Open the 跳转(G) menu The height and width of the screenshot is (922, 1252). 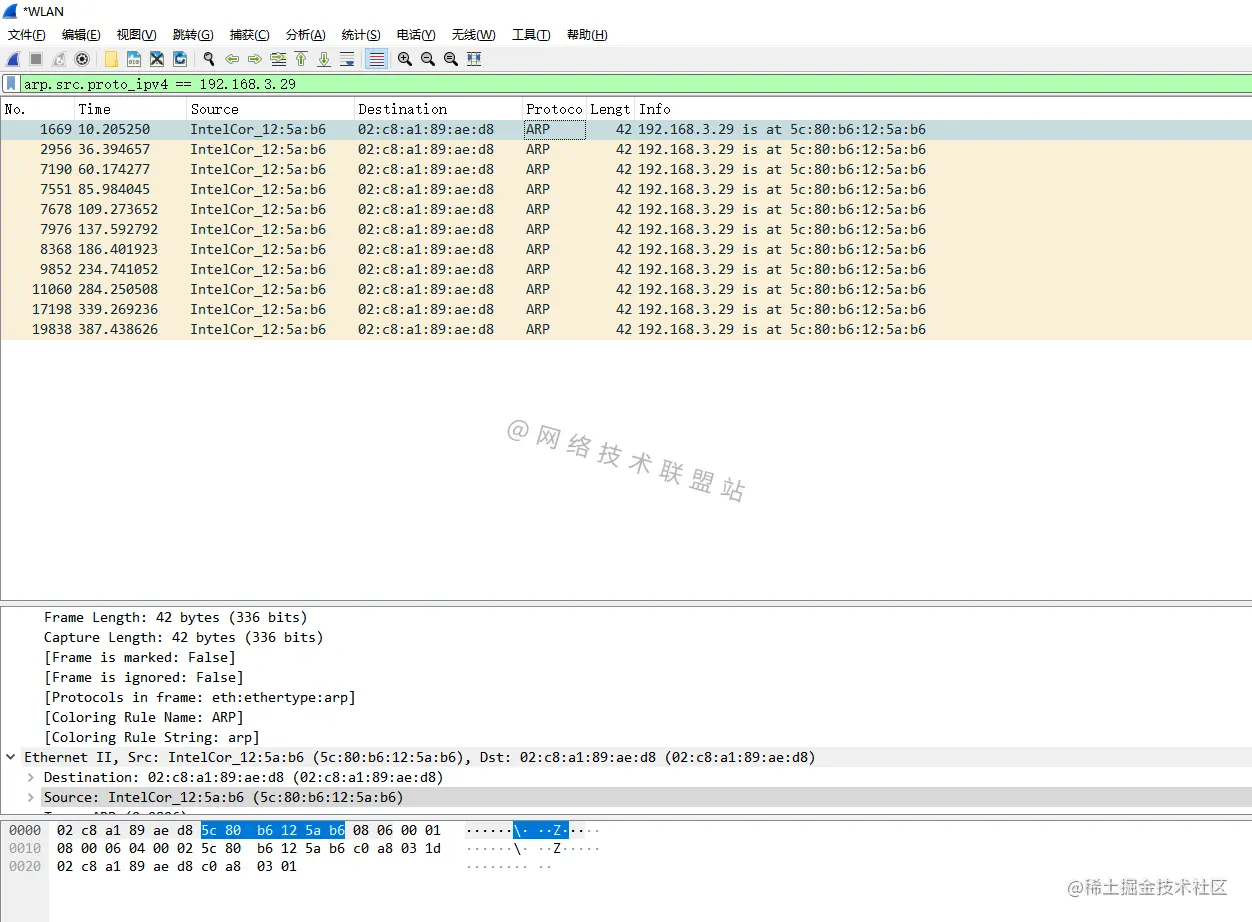[193, 35]
